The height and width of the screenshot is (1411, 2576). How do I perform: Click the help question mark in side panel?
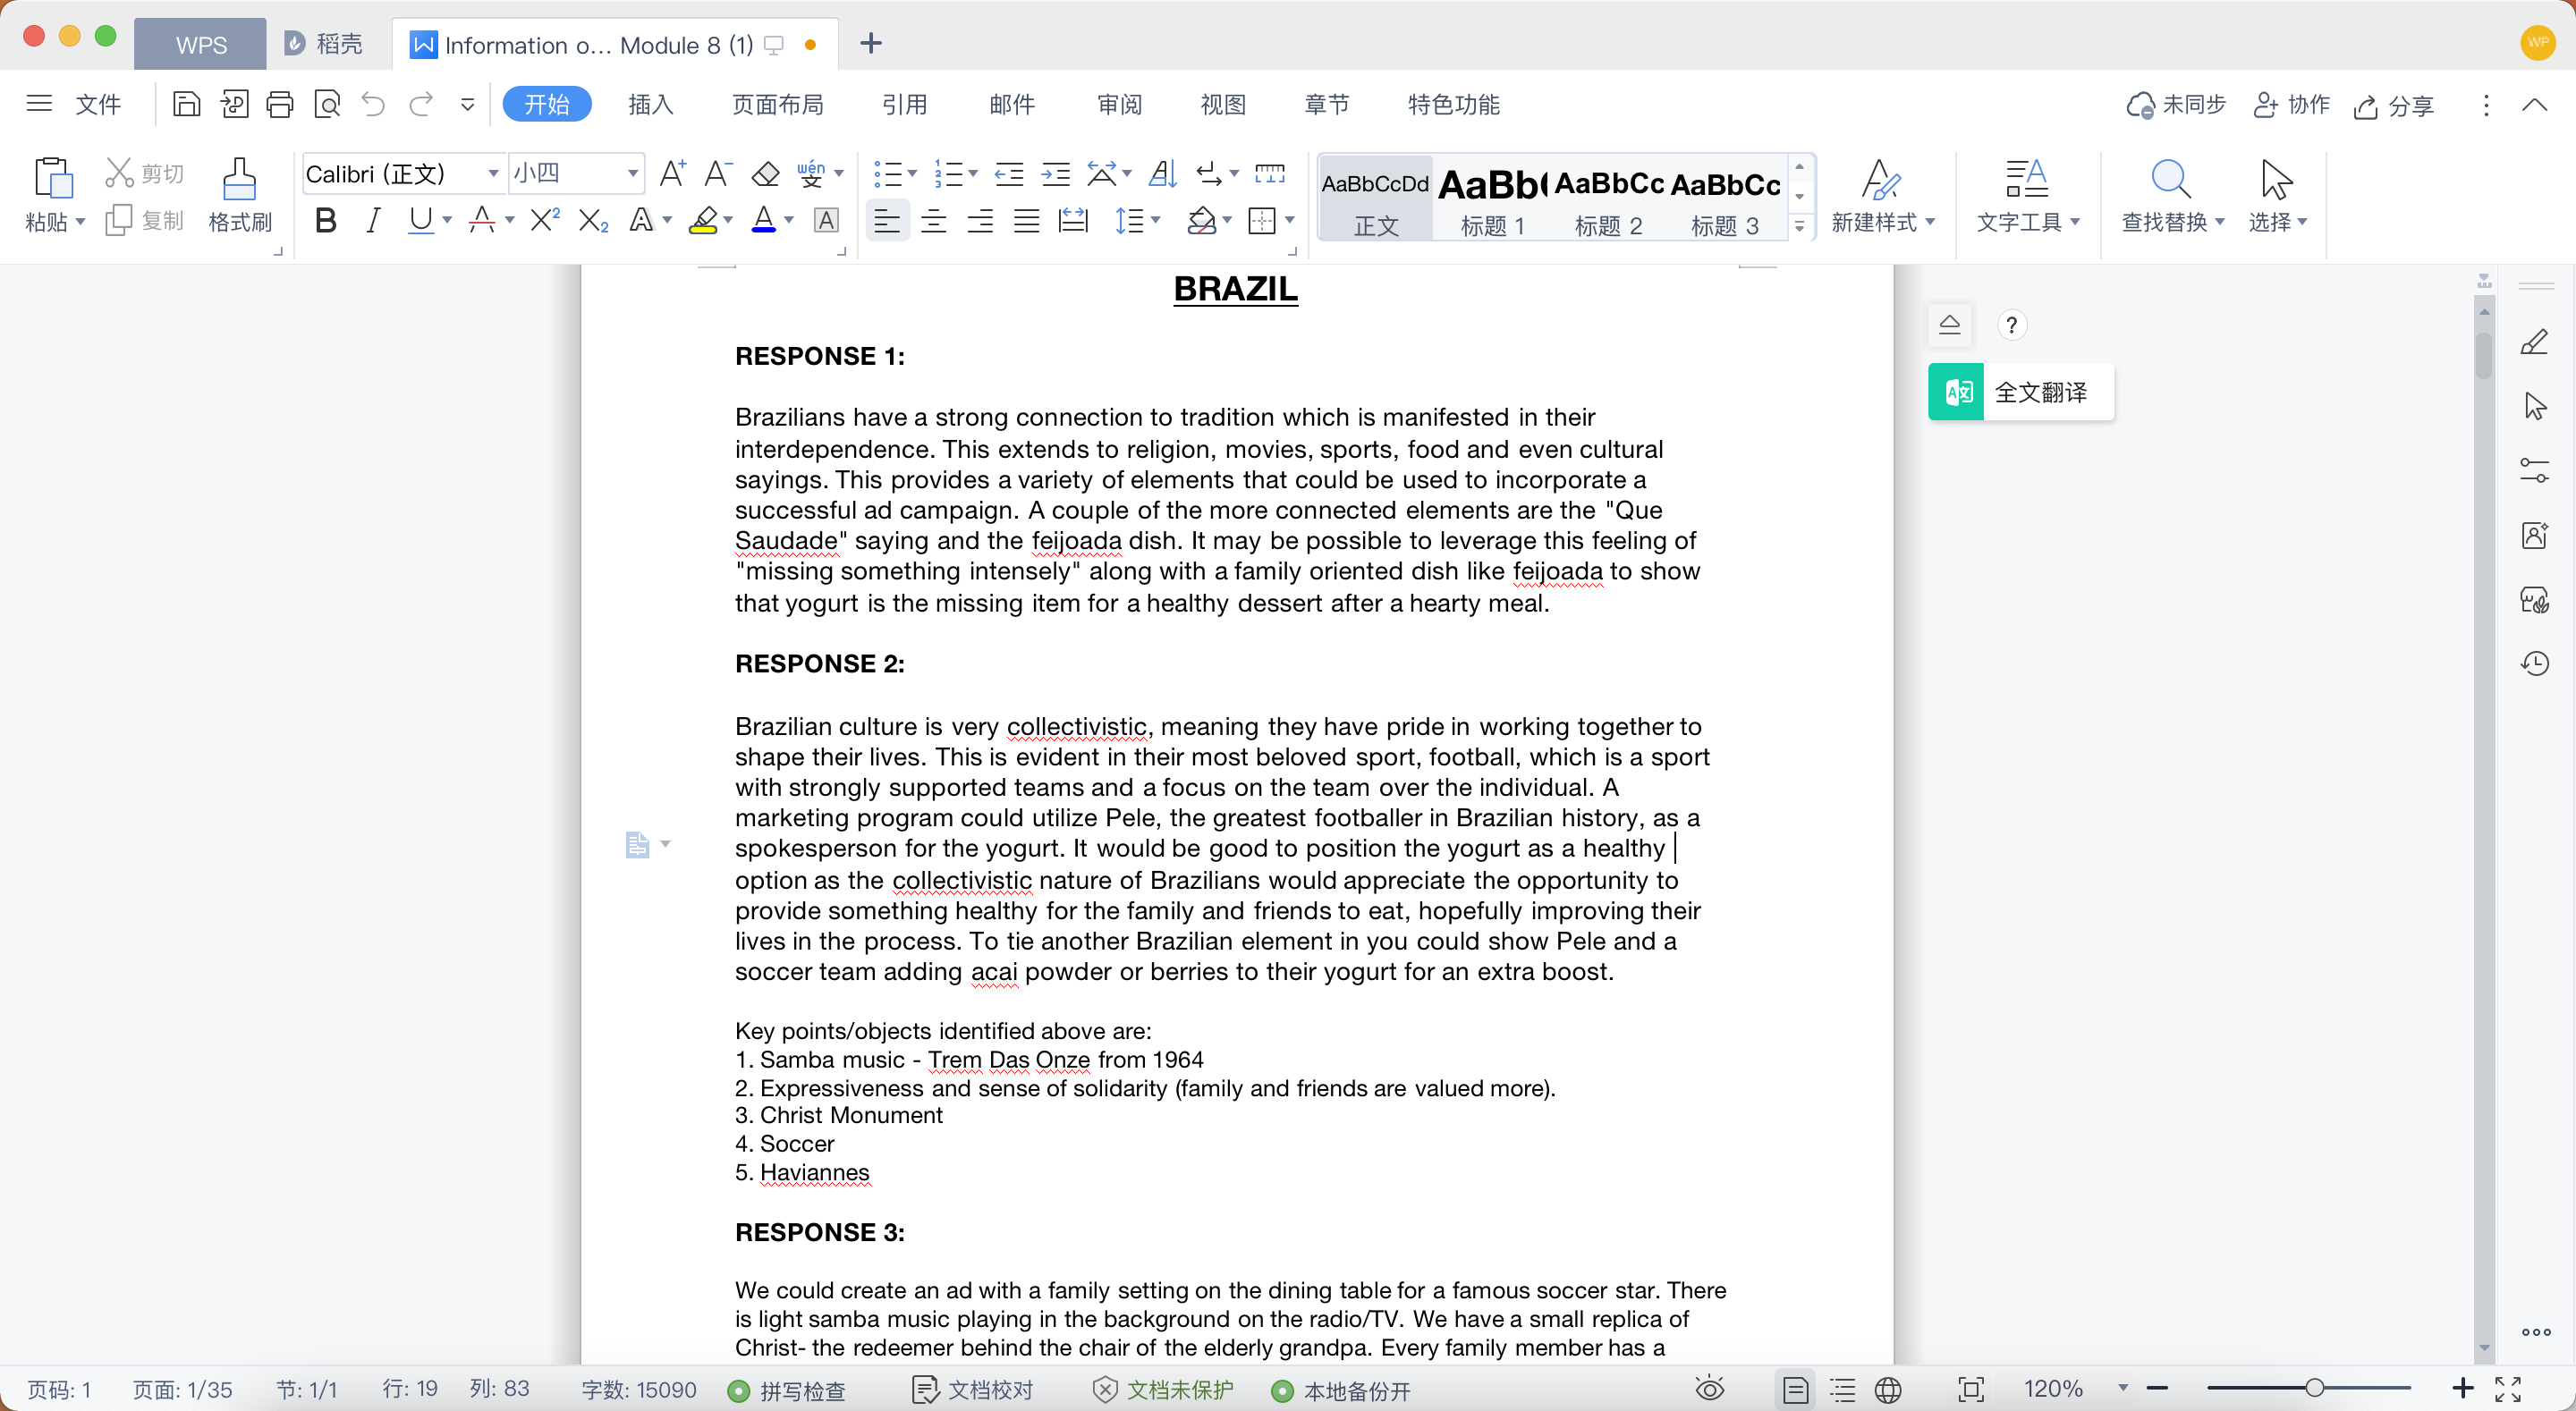click(x=2011, y=325)
